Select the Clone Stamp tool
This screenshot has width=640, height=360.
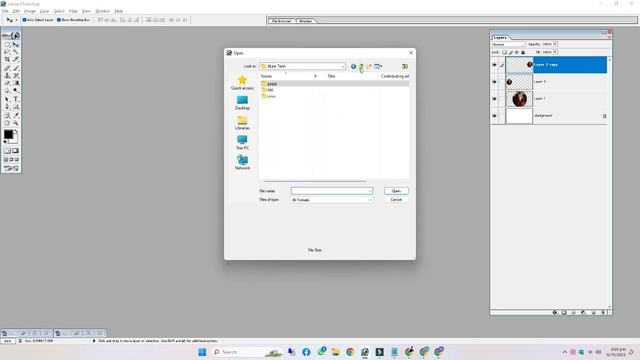(x=7, y=76)
